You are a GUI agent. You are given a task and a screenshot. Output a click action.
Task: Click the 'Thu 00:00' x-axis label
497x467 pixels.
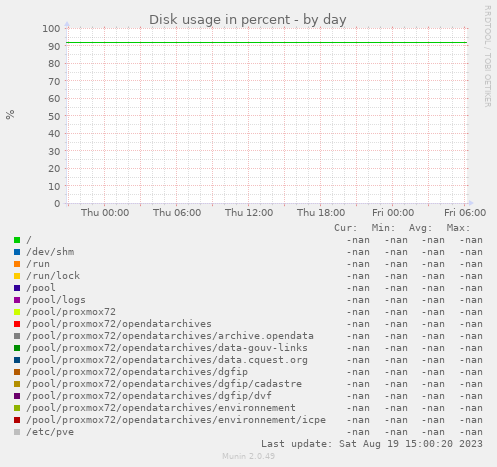click(x=105, y=213)
